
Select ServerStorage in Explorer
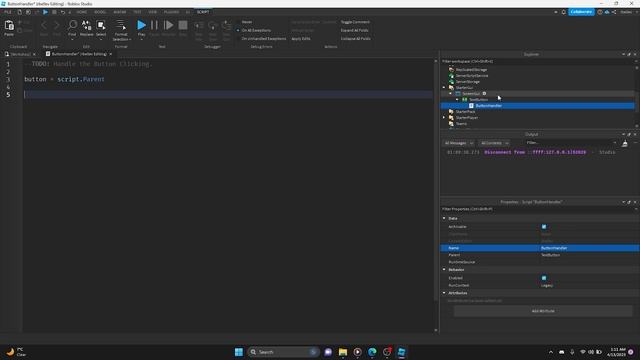point(467,82)
